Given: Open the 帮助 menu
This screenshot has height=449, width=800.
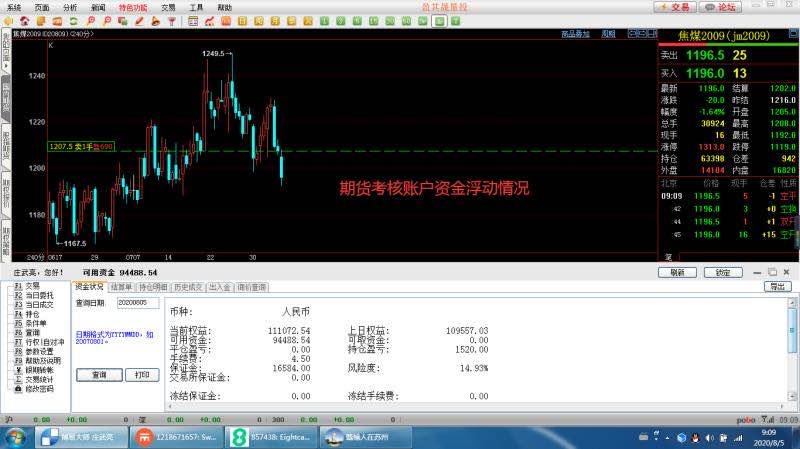Looking at the screenshot, I should point(224,7).
